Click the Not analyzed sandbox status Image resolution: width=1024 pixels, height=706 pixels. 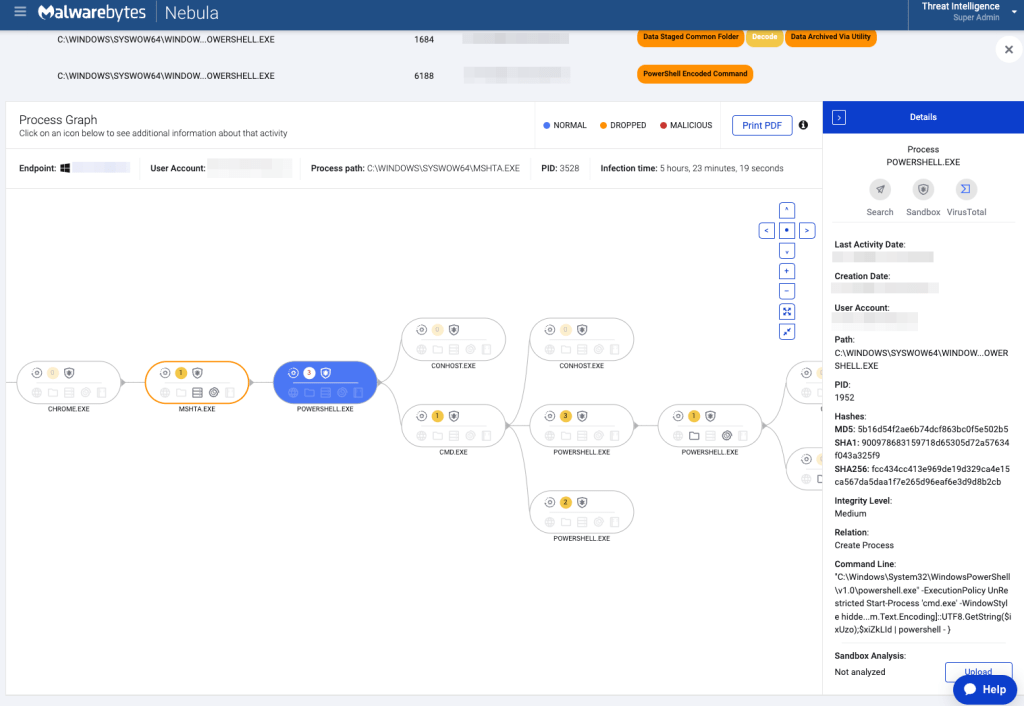tap(860, 672)
